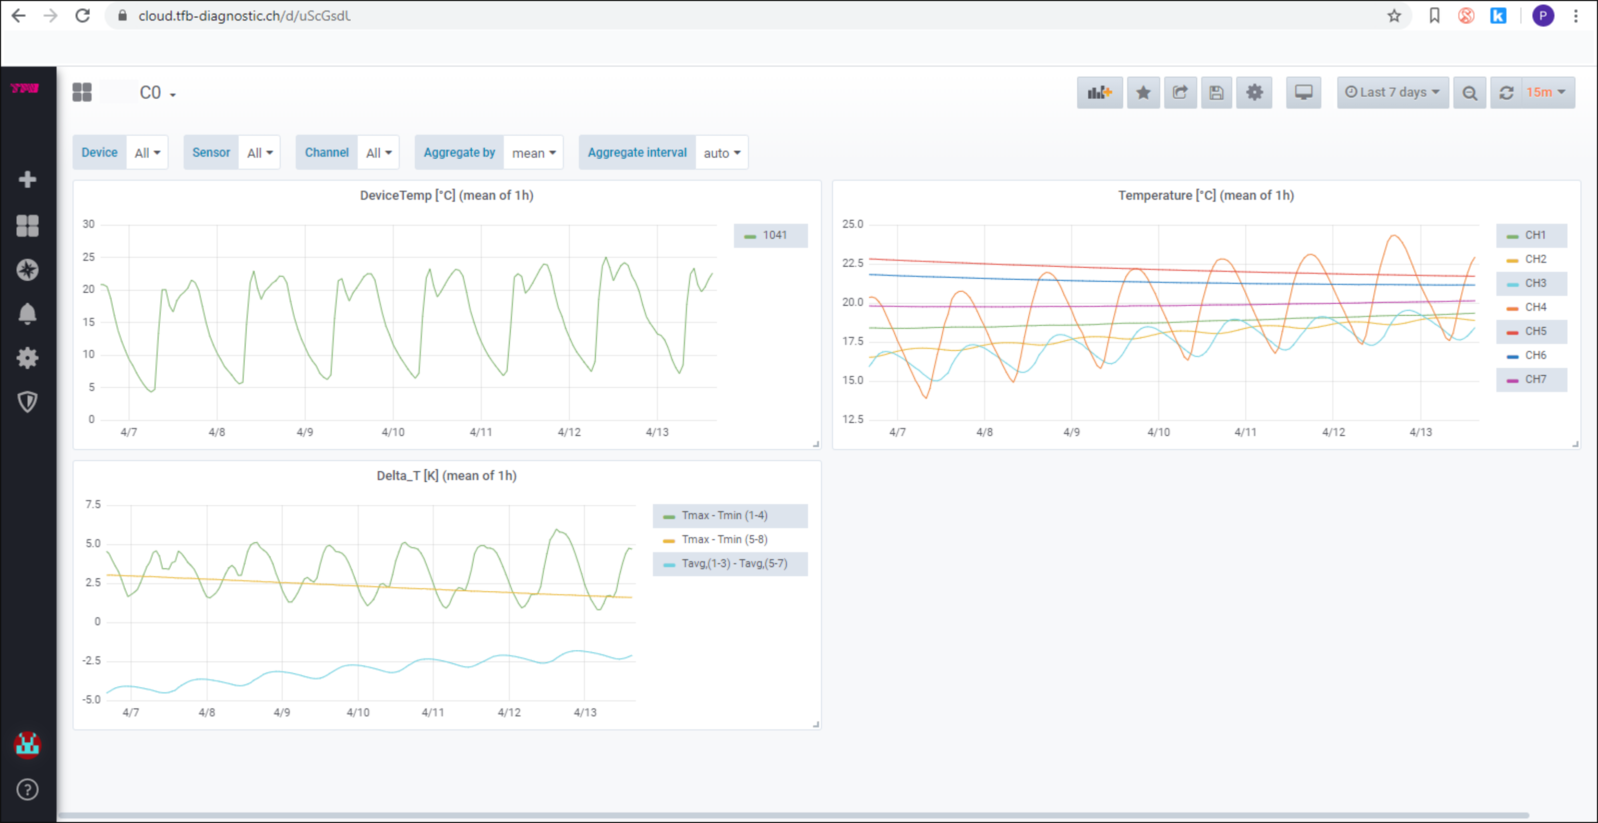Image resolution: width=1598 pixels, height=823 pixels.
Task: Star this dashboard as favorite
Action: 1143,93
